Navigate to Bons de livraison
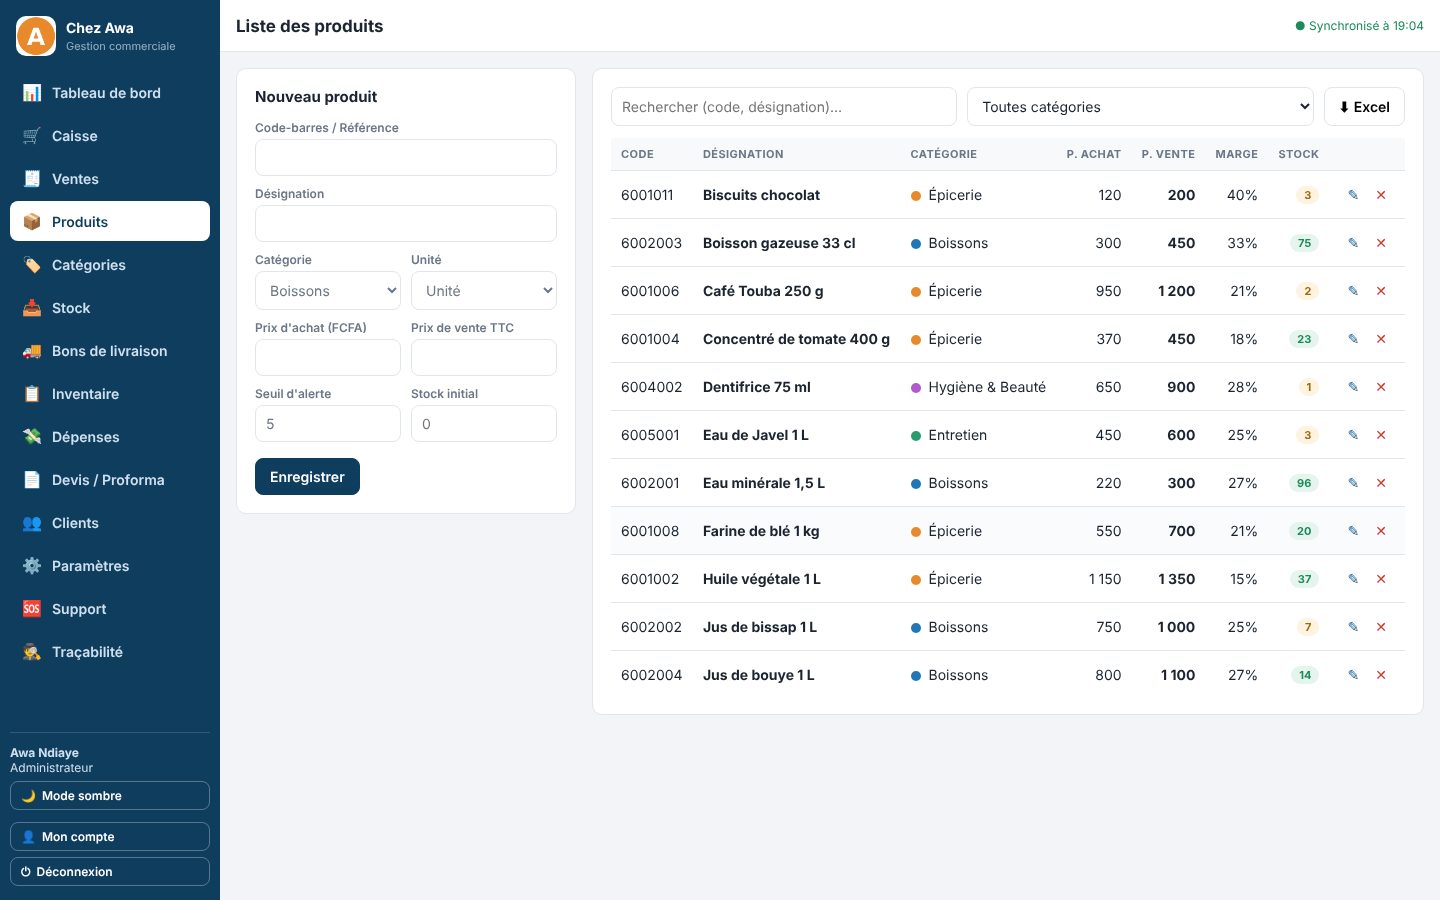This screenshot has width=1440, height=900. pos(110,351)
